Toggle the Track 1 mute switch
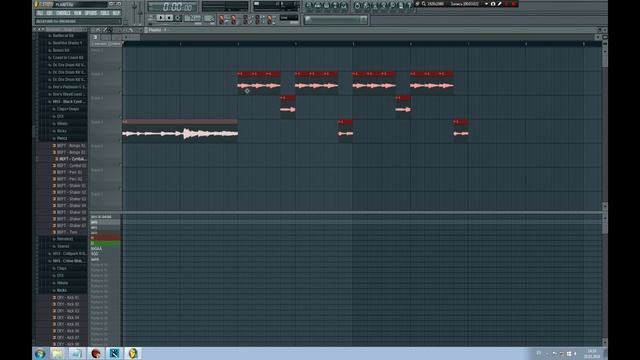 click(x=120, y=68)
